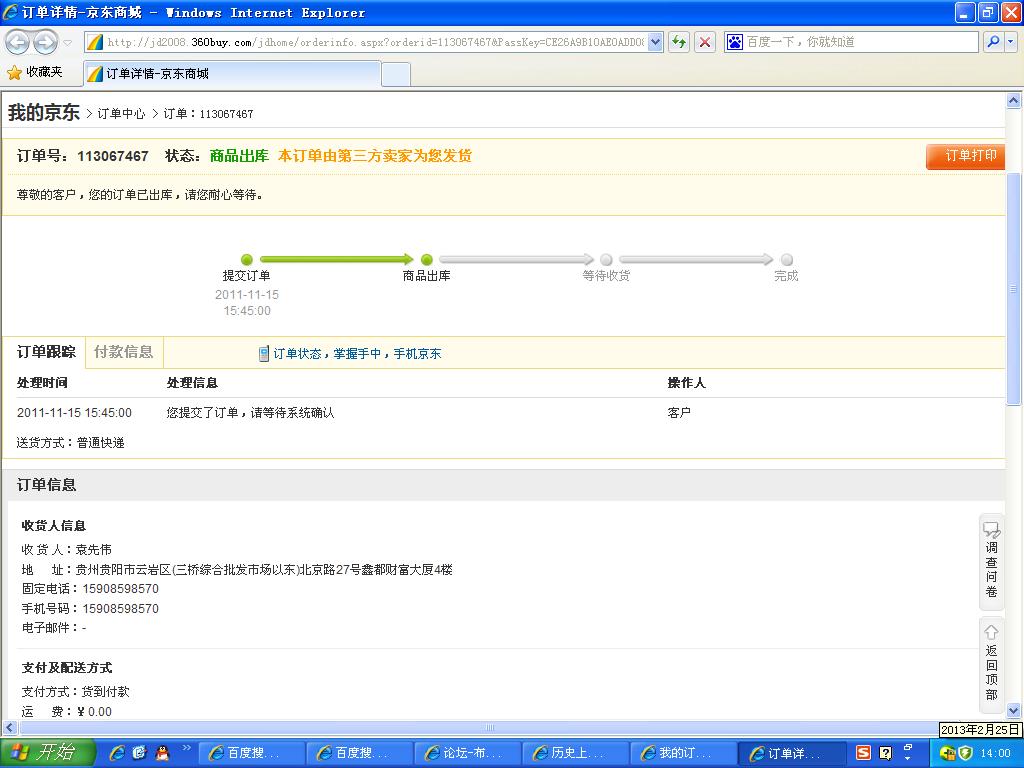Select the 订单详情-京东商城 browser tab
The image size is (1024, 768).
tap(232, 74)
